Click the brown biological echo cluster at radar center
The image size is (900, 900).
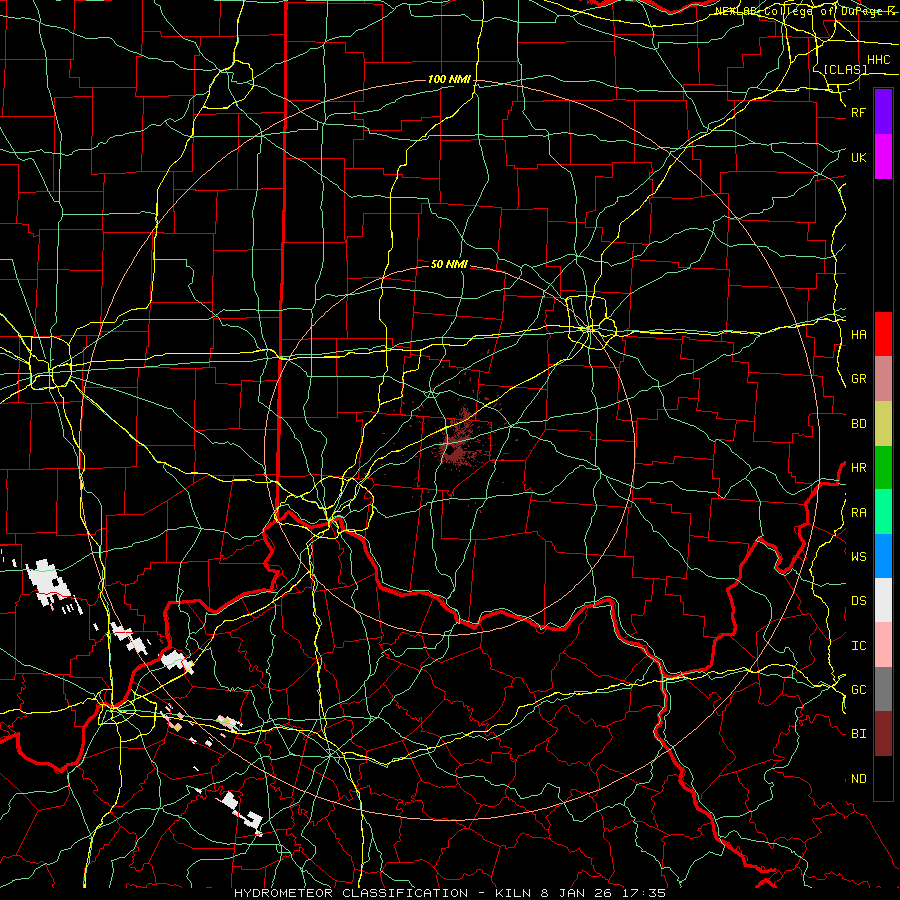[x=456, y=445]
